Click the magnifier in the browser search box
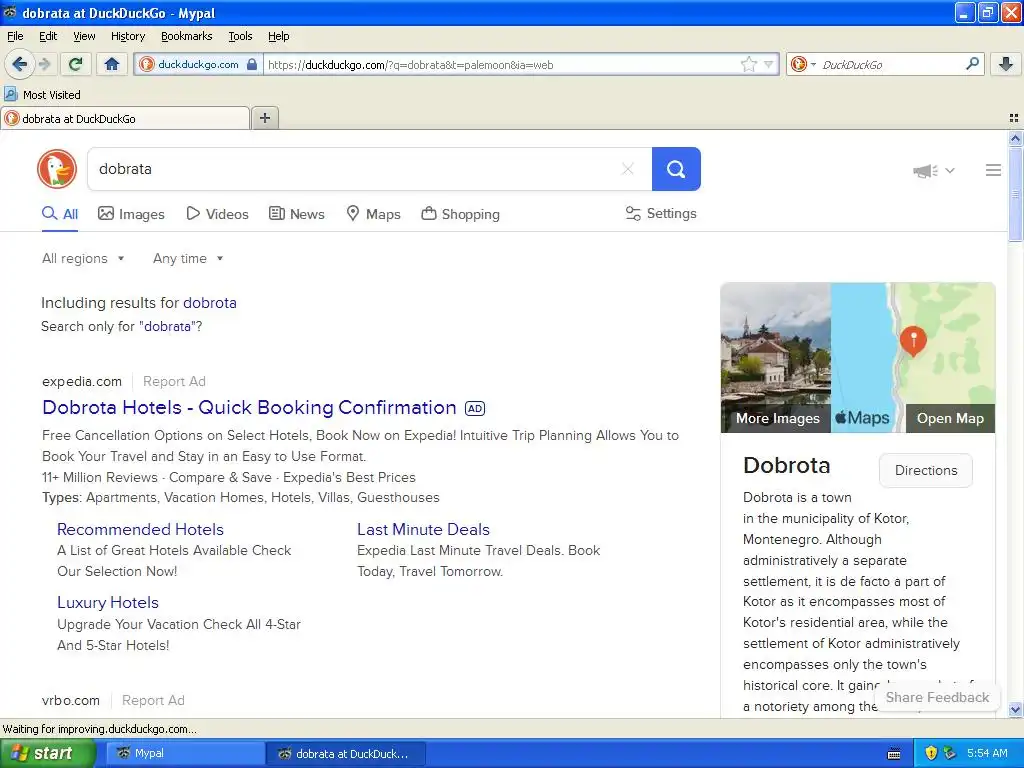Viewport: 1024px width, 768px height. click(x=972, y=63)
